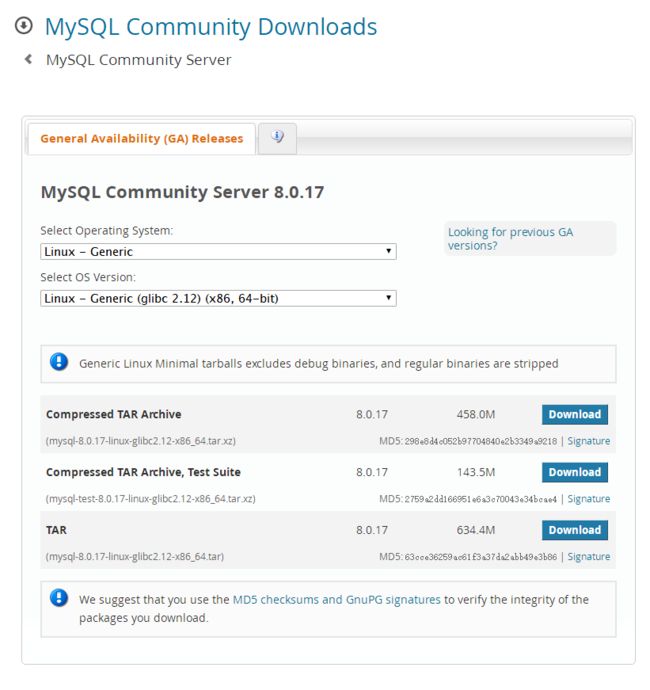Click the filename mysql-8.0.17-linux-glibc2.12-x86_64.tar
Screen dimensions: 650x690
click(135, 557)
